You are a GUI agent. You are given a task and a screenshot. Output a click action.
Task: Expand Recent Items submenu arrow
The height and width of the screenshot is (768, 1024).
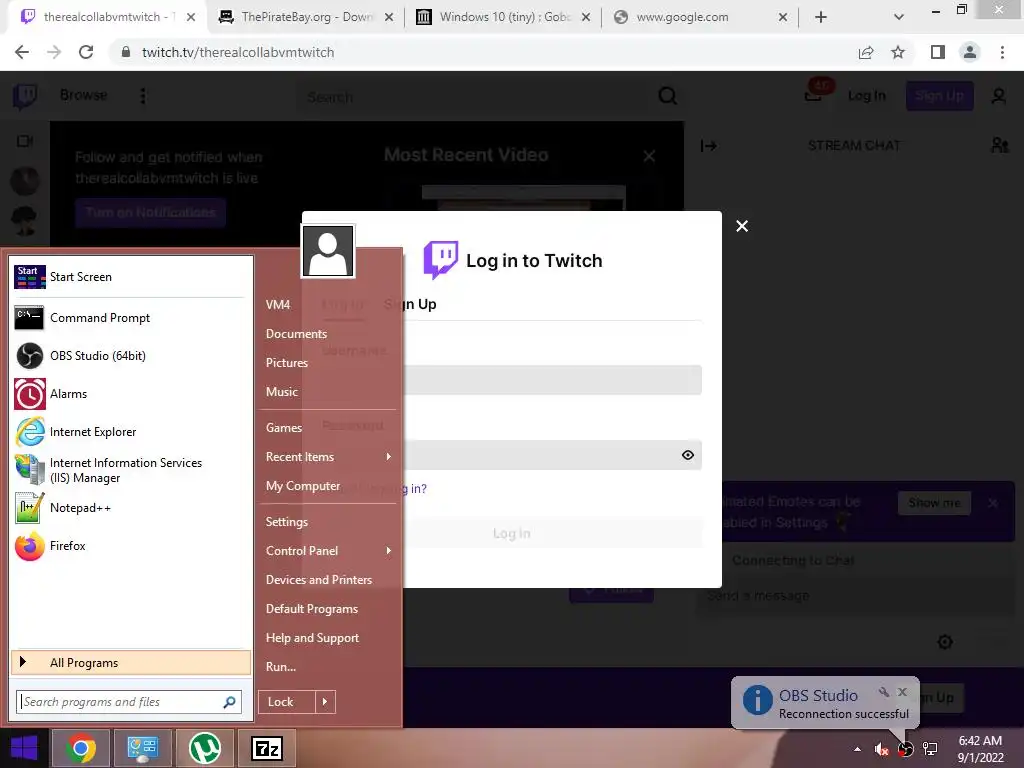[389, 456]
